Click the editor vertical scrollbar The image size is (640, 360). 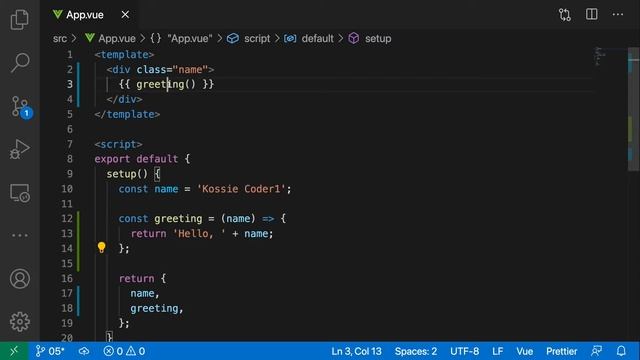pyautogui.click(x=633, y=109)
